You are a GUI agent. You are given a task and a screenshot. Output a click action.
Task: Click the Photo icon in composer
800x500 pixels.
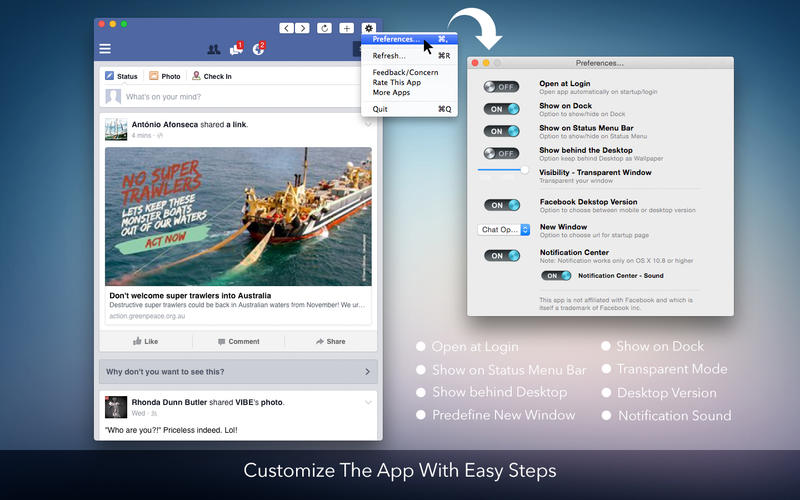[154, 76]
